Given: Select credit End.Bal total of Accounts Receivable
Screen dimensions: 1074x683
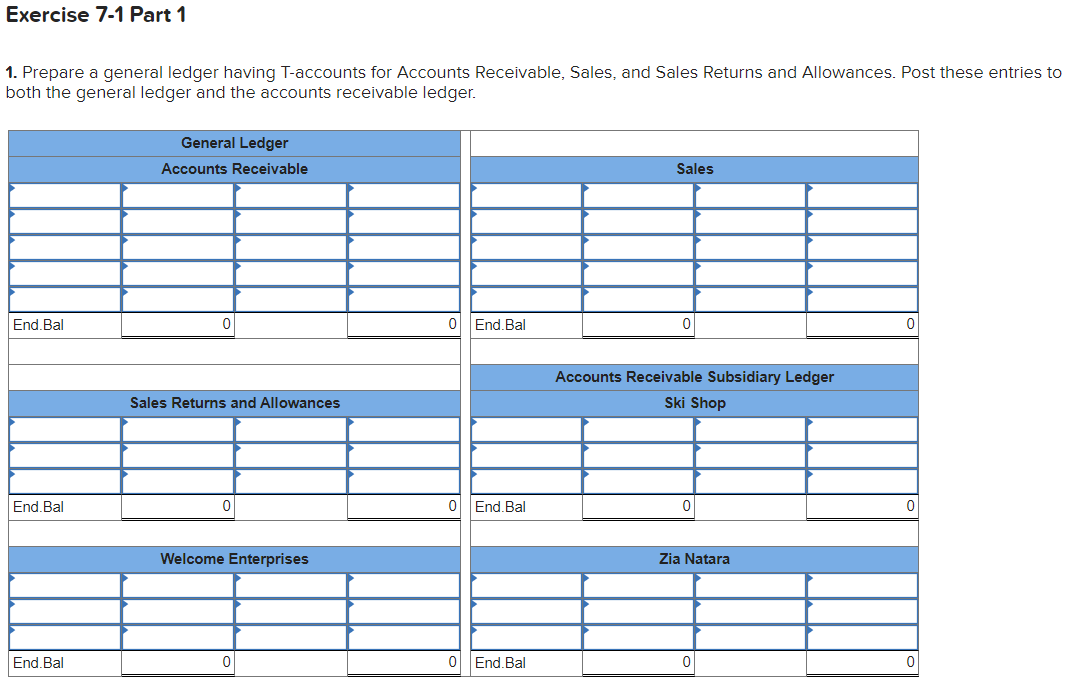Looking at the screenshot, I should coord(403,325).
